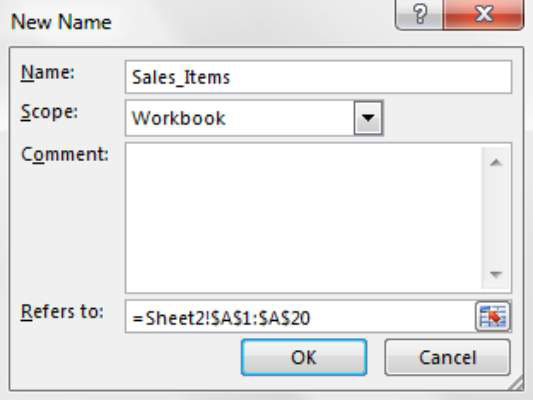This screenshot has height=400, width=533.
Task: Close the New Name dialog with X
Action: 483,14
